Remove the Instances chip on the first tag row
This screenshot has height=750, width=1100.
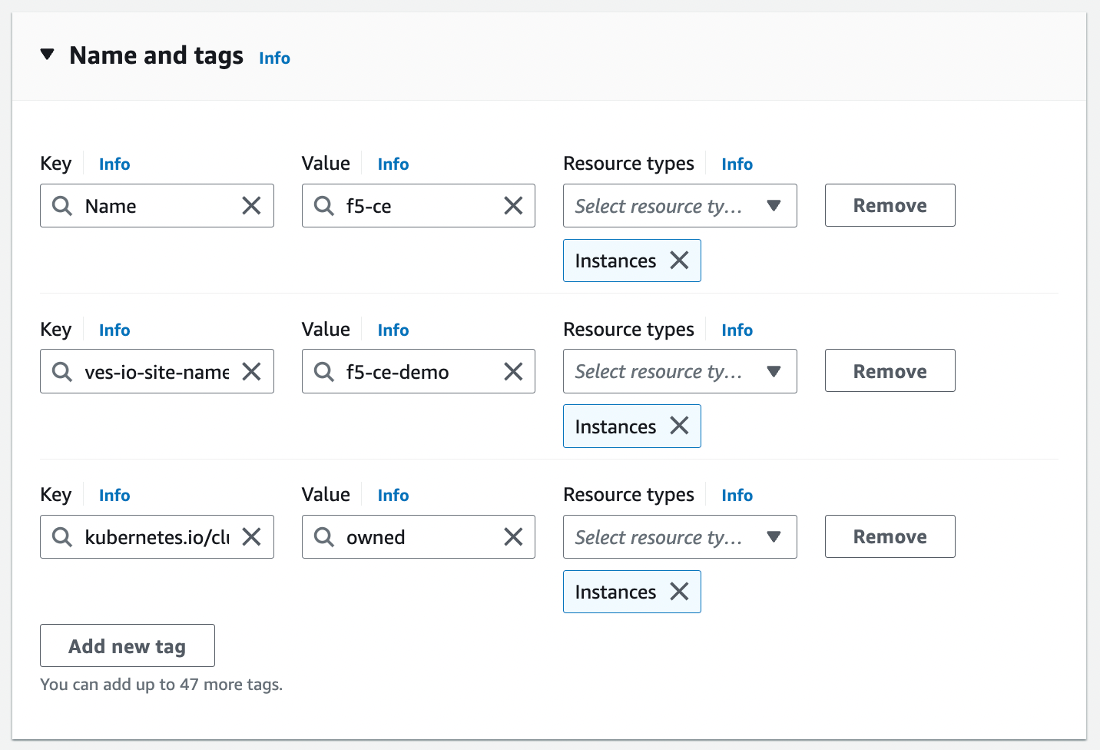pyautogui.click(x=679, y=260)
